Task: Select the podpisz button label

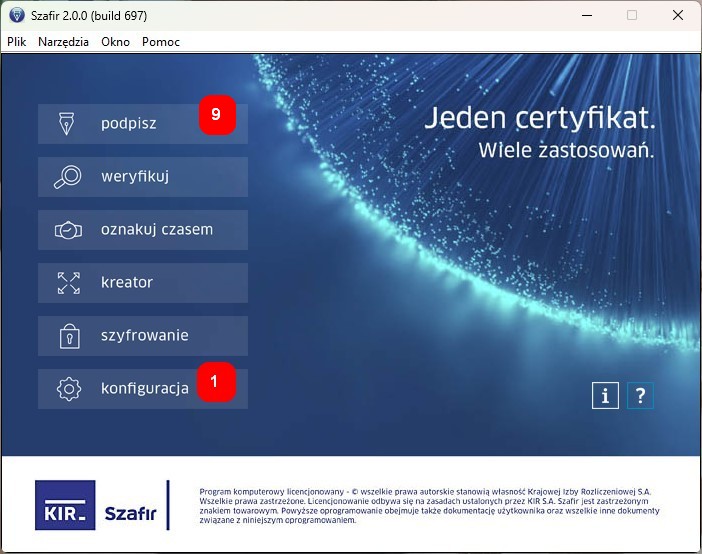Action: point(128,124)
